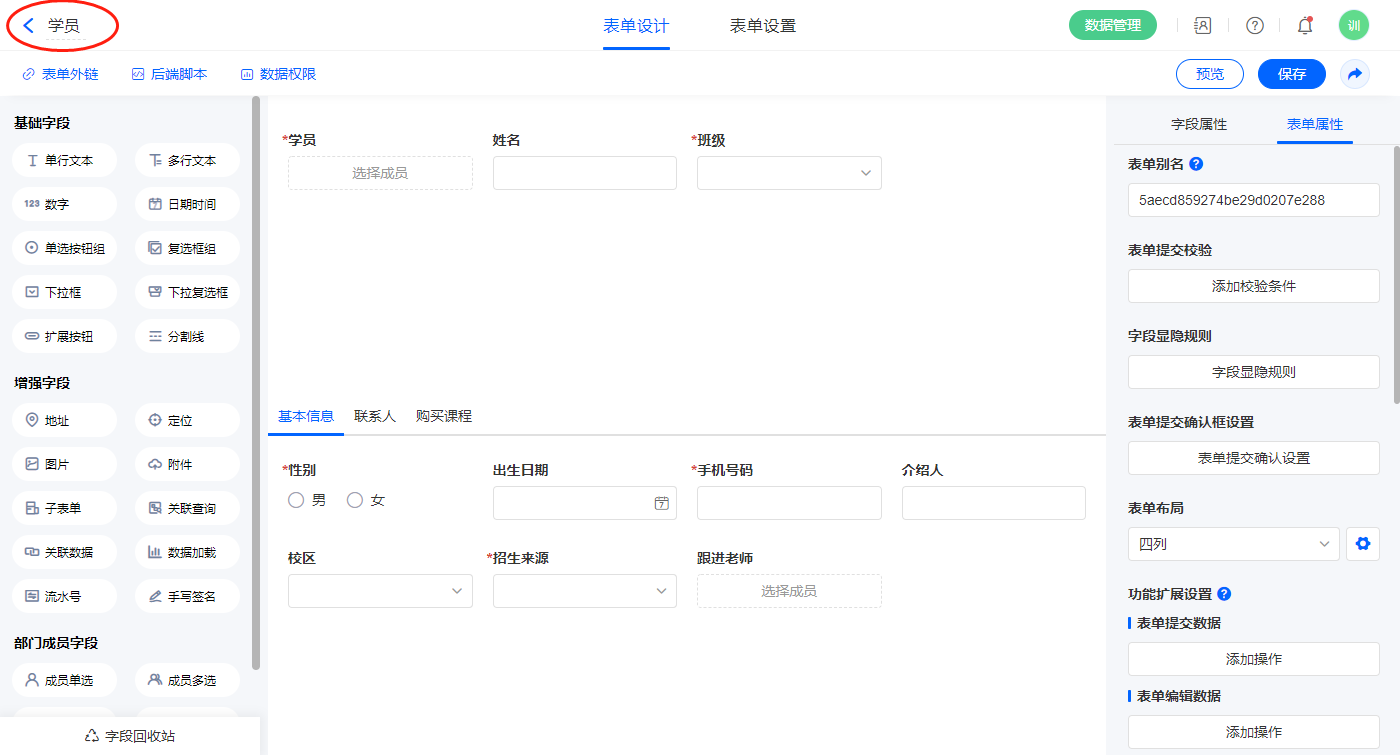Viewport: 1400px width, 755px height.
Task: Select the 手写签名 field type
Action: [x=187, y=596]
